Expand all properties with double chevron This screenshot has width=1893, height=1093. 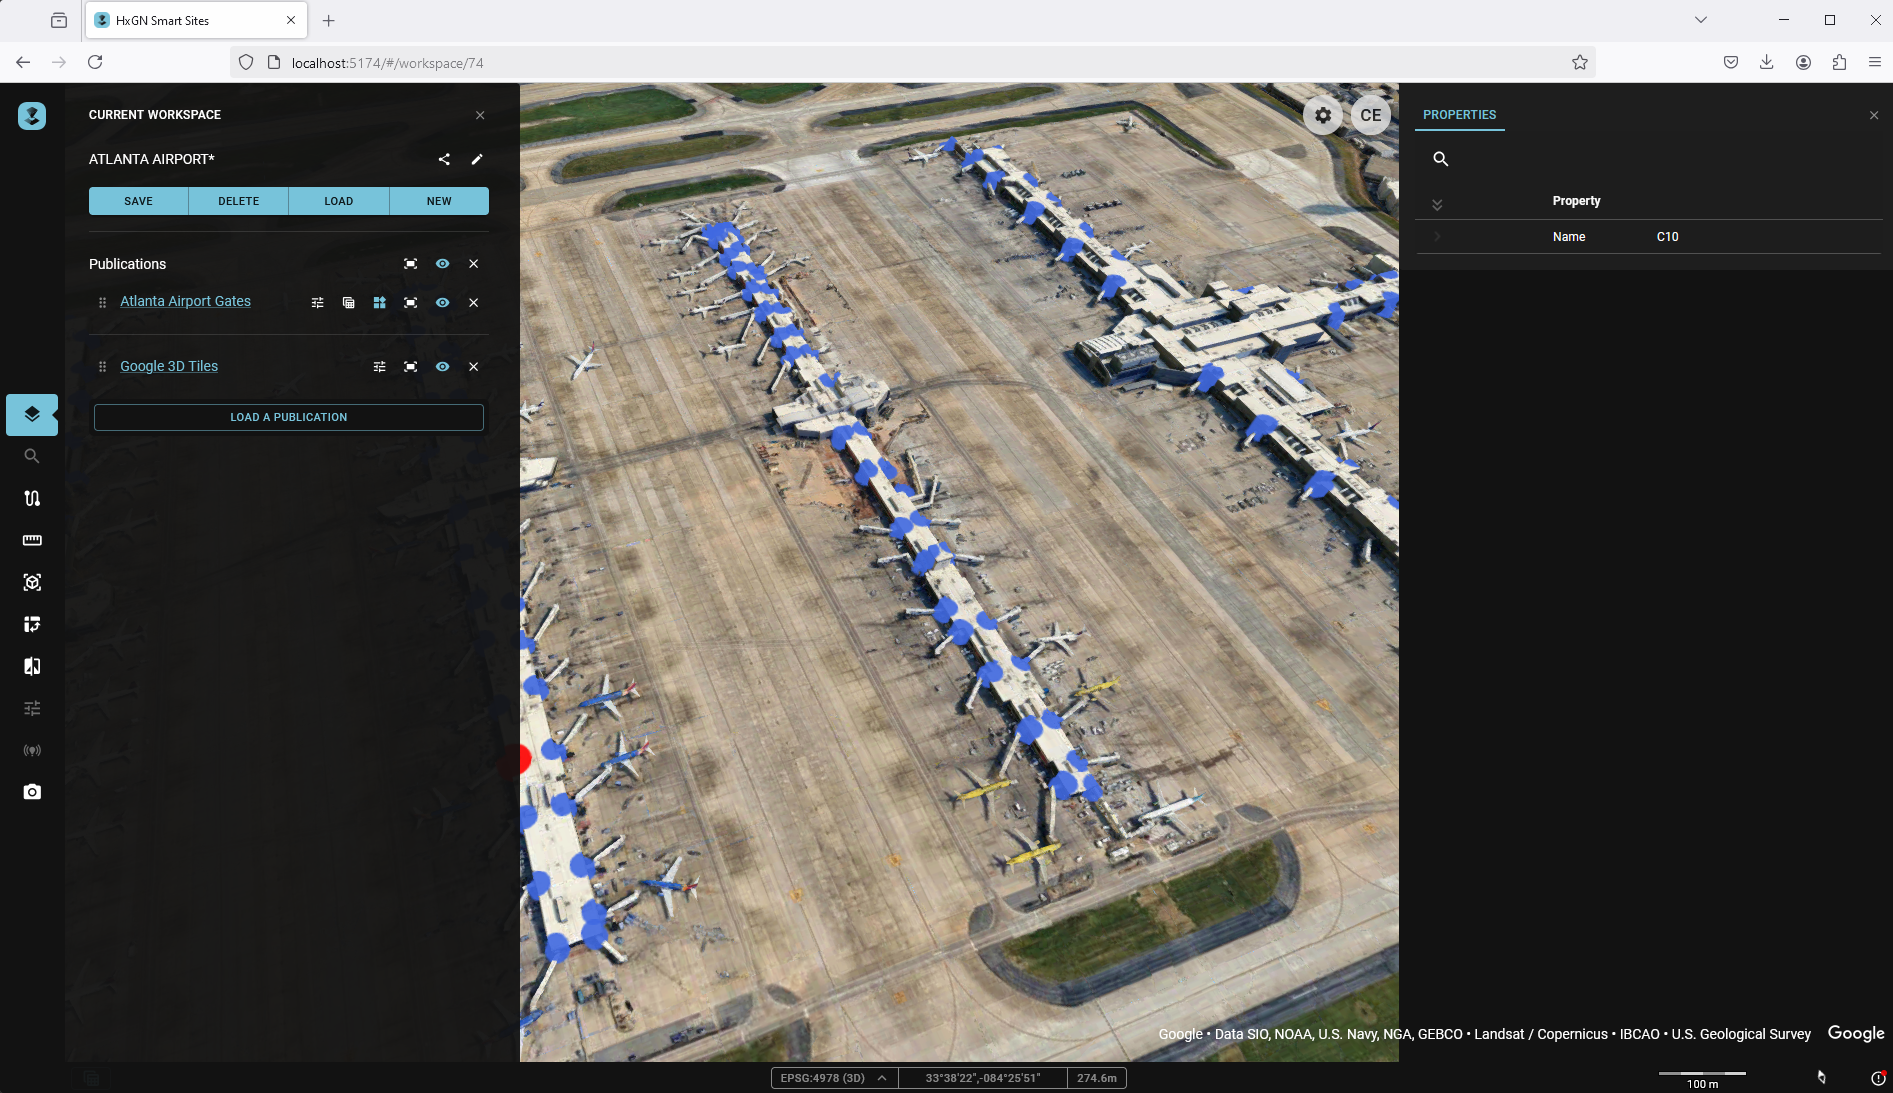point(1437,204)
